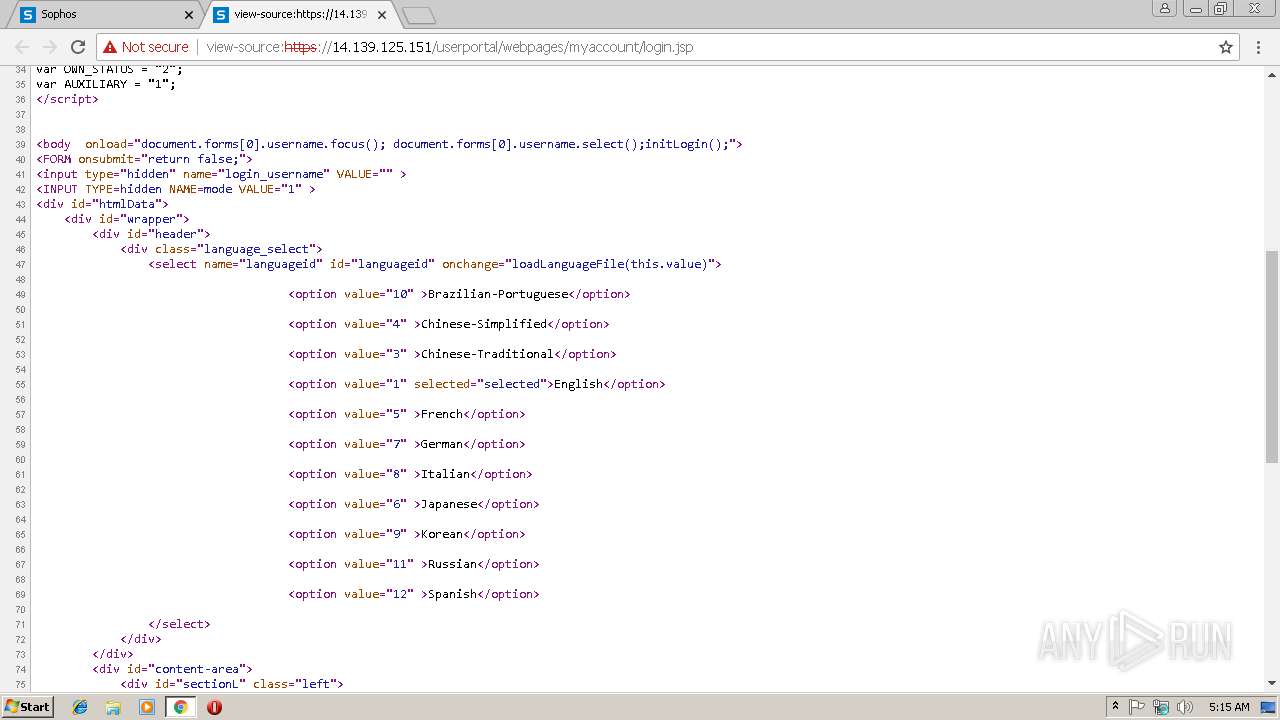Screen dimensions: 1280x720
Task: Click the 'htmlData' div source line
Action: coord(103,204)
